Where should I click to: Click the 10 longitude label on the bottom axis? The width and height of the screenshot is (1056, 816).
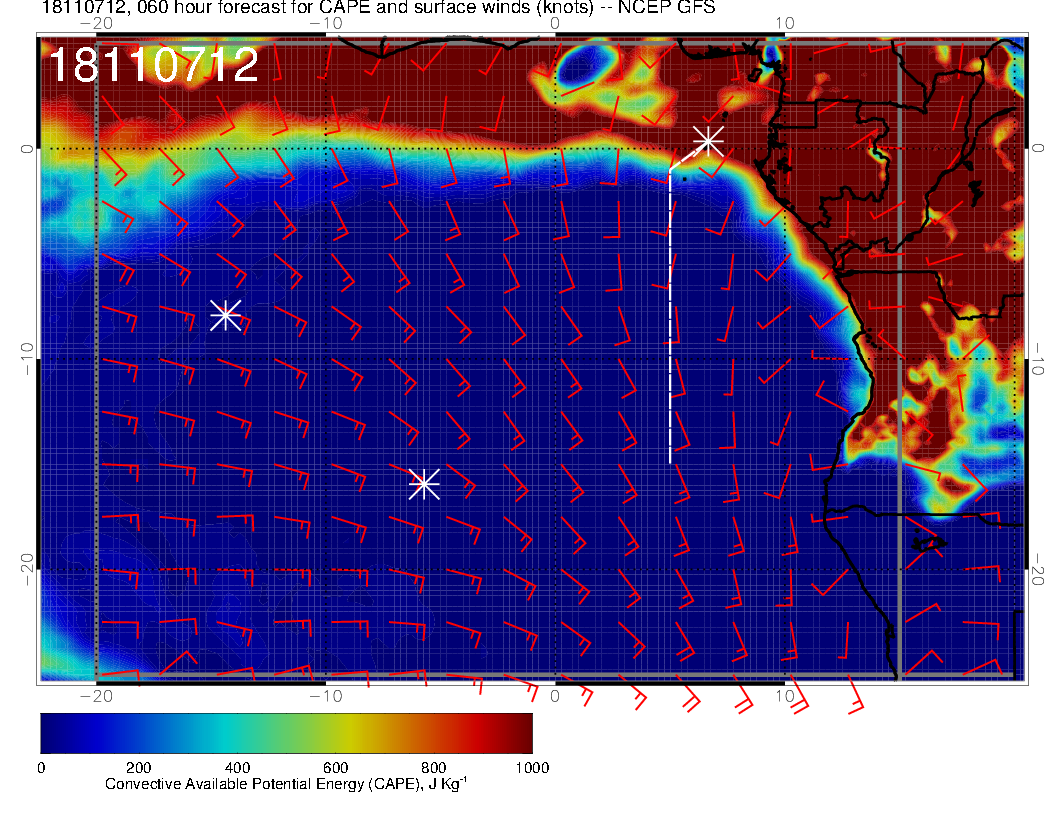point(785,695)
